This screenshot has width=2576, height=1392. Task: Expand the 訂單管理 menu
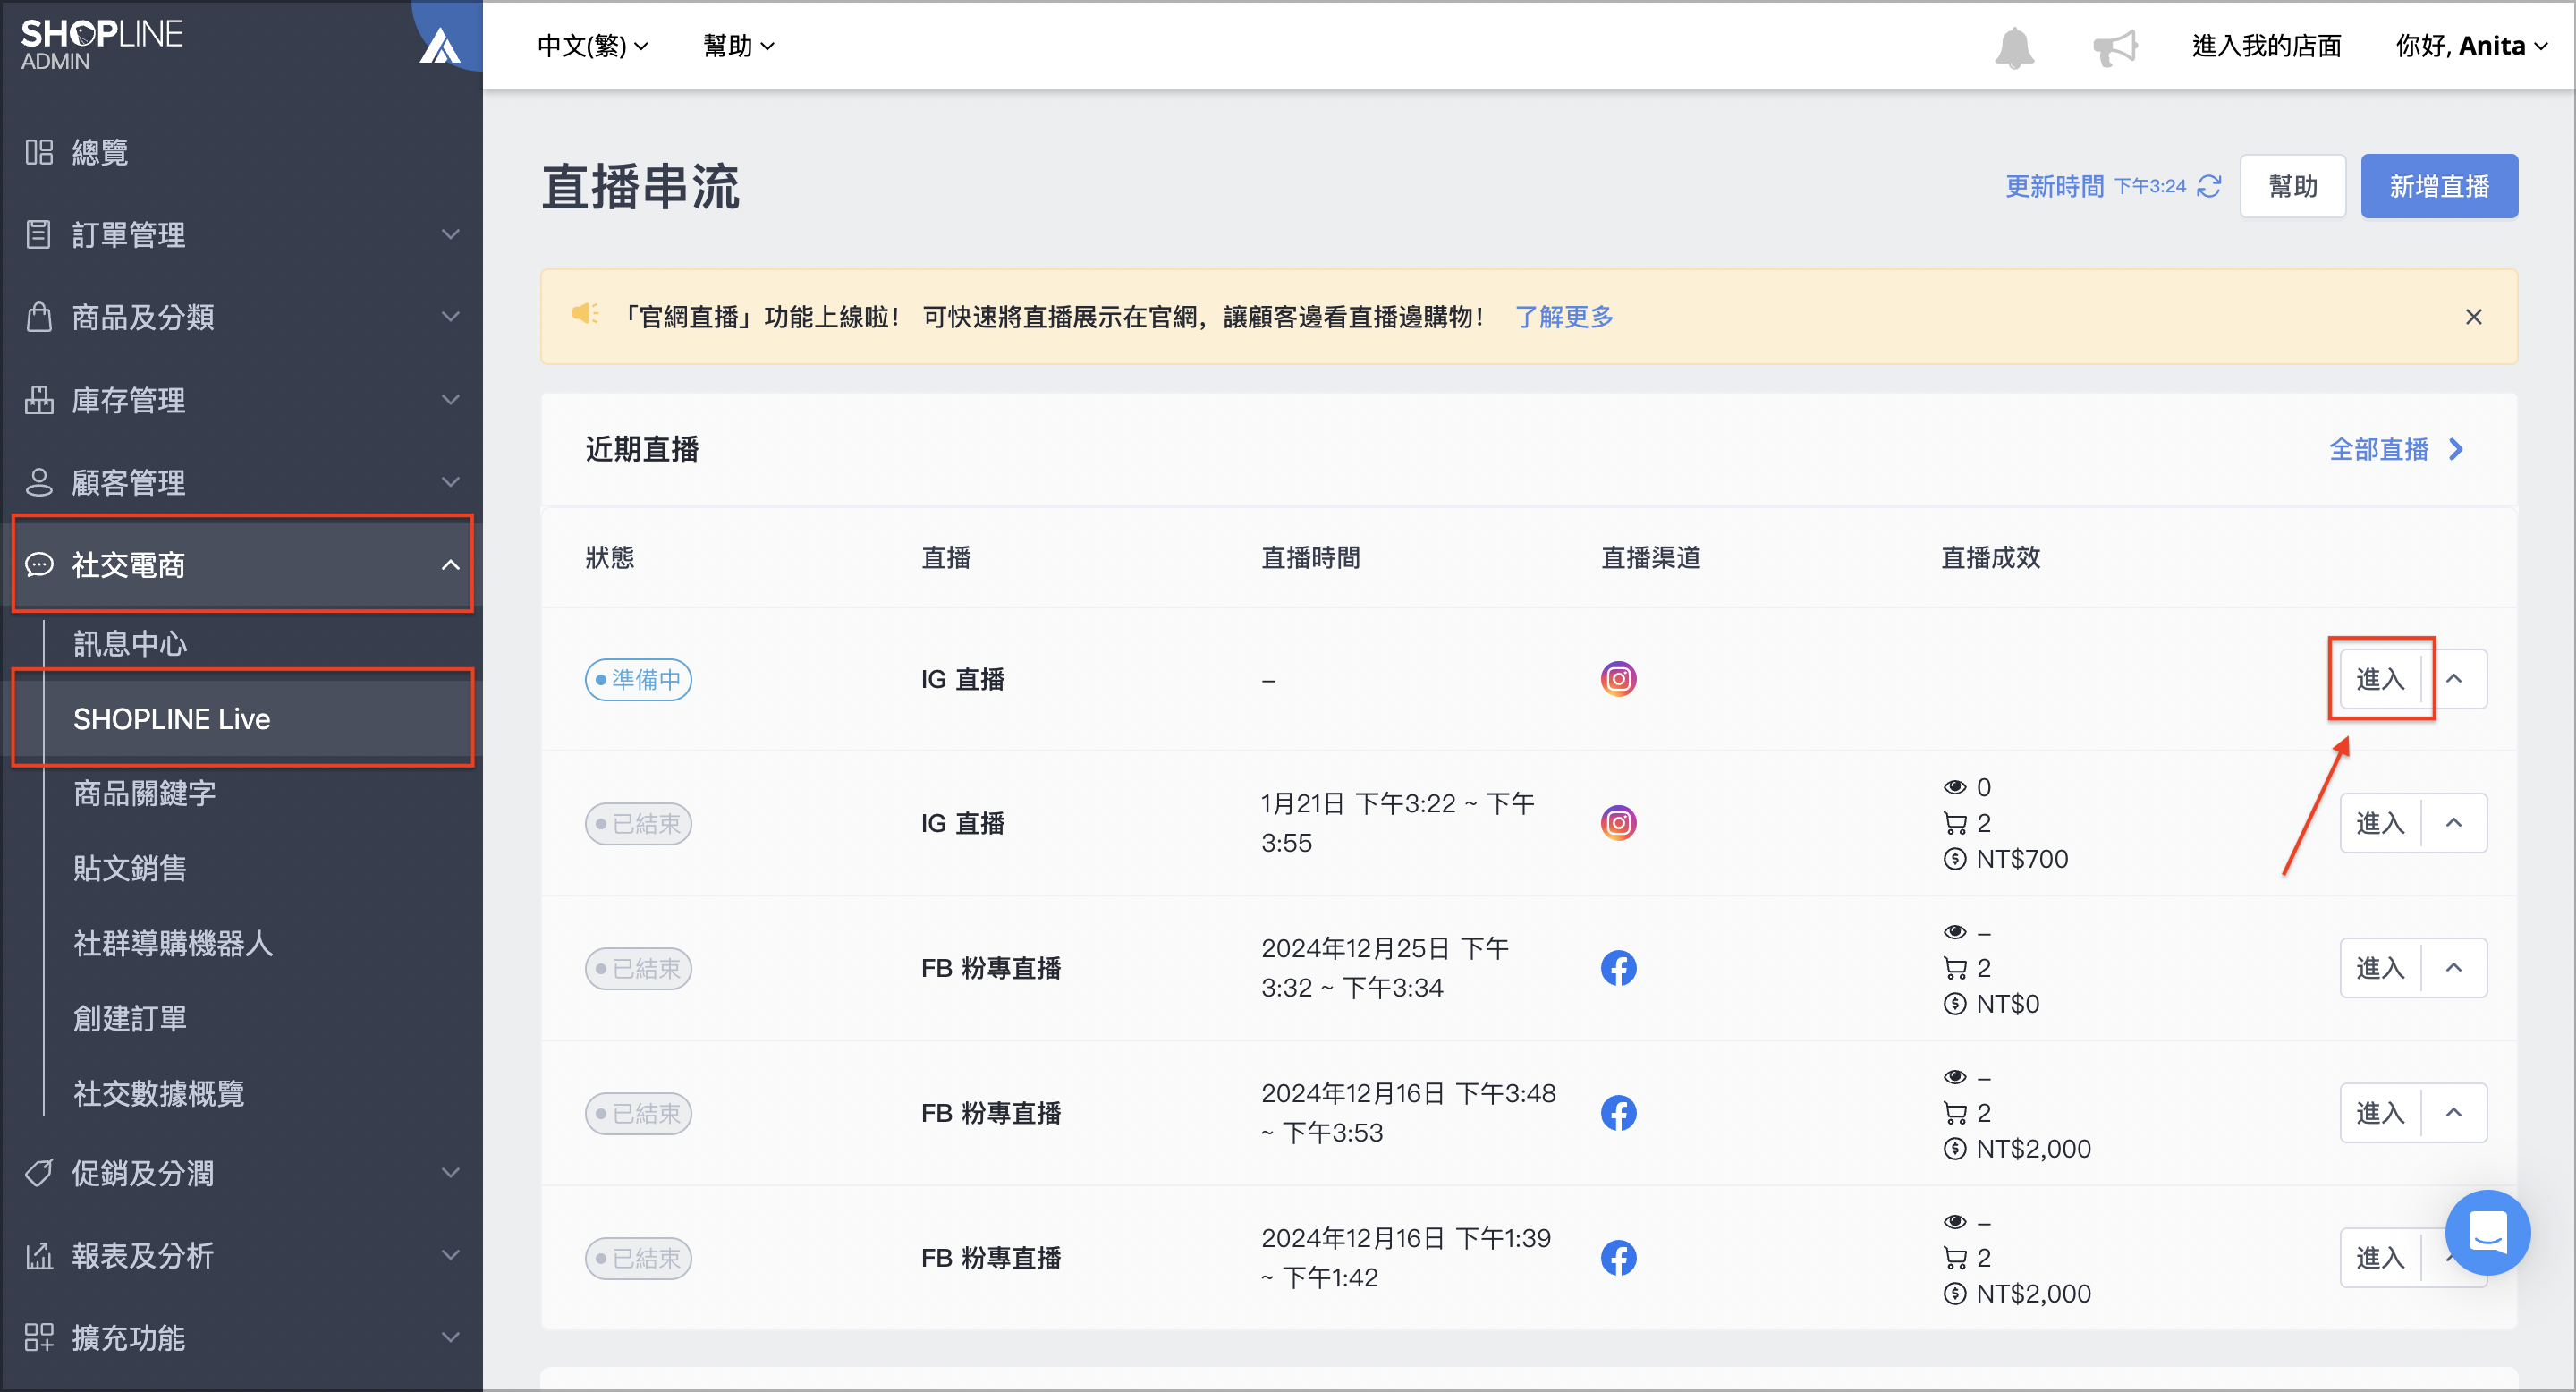point(451,235)
